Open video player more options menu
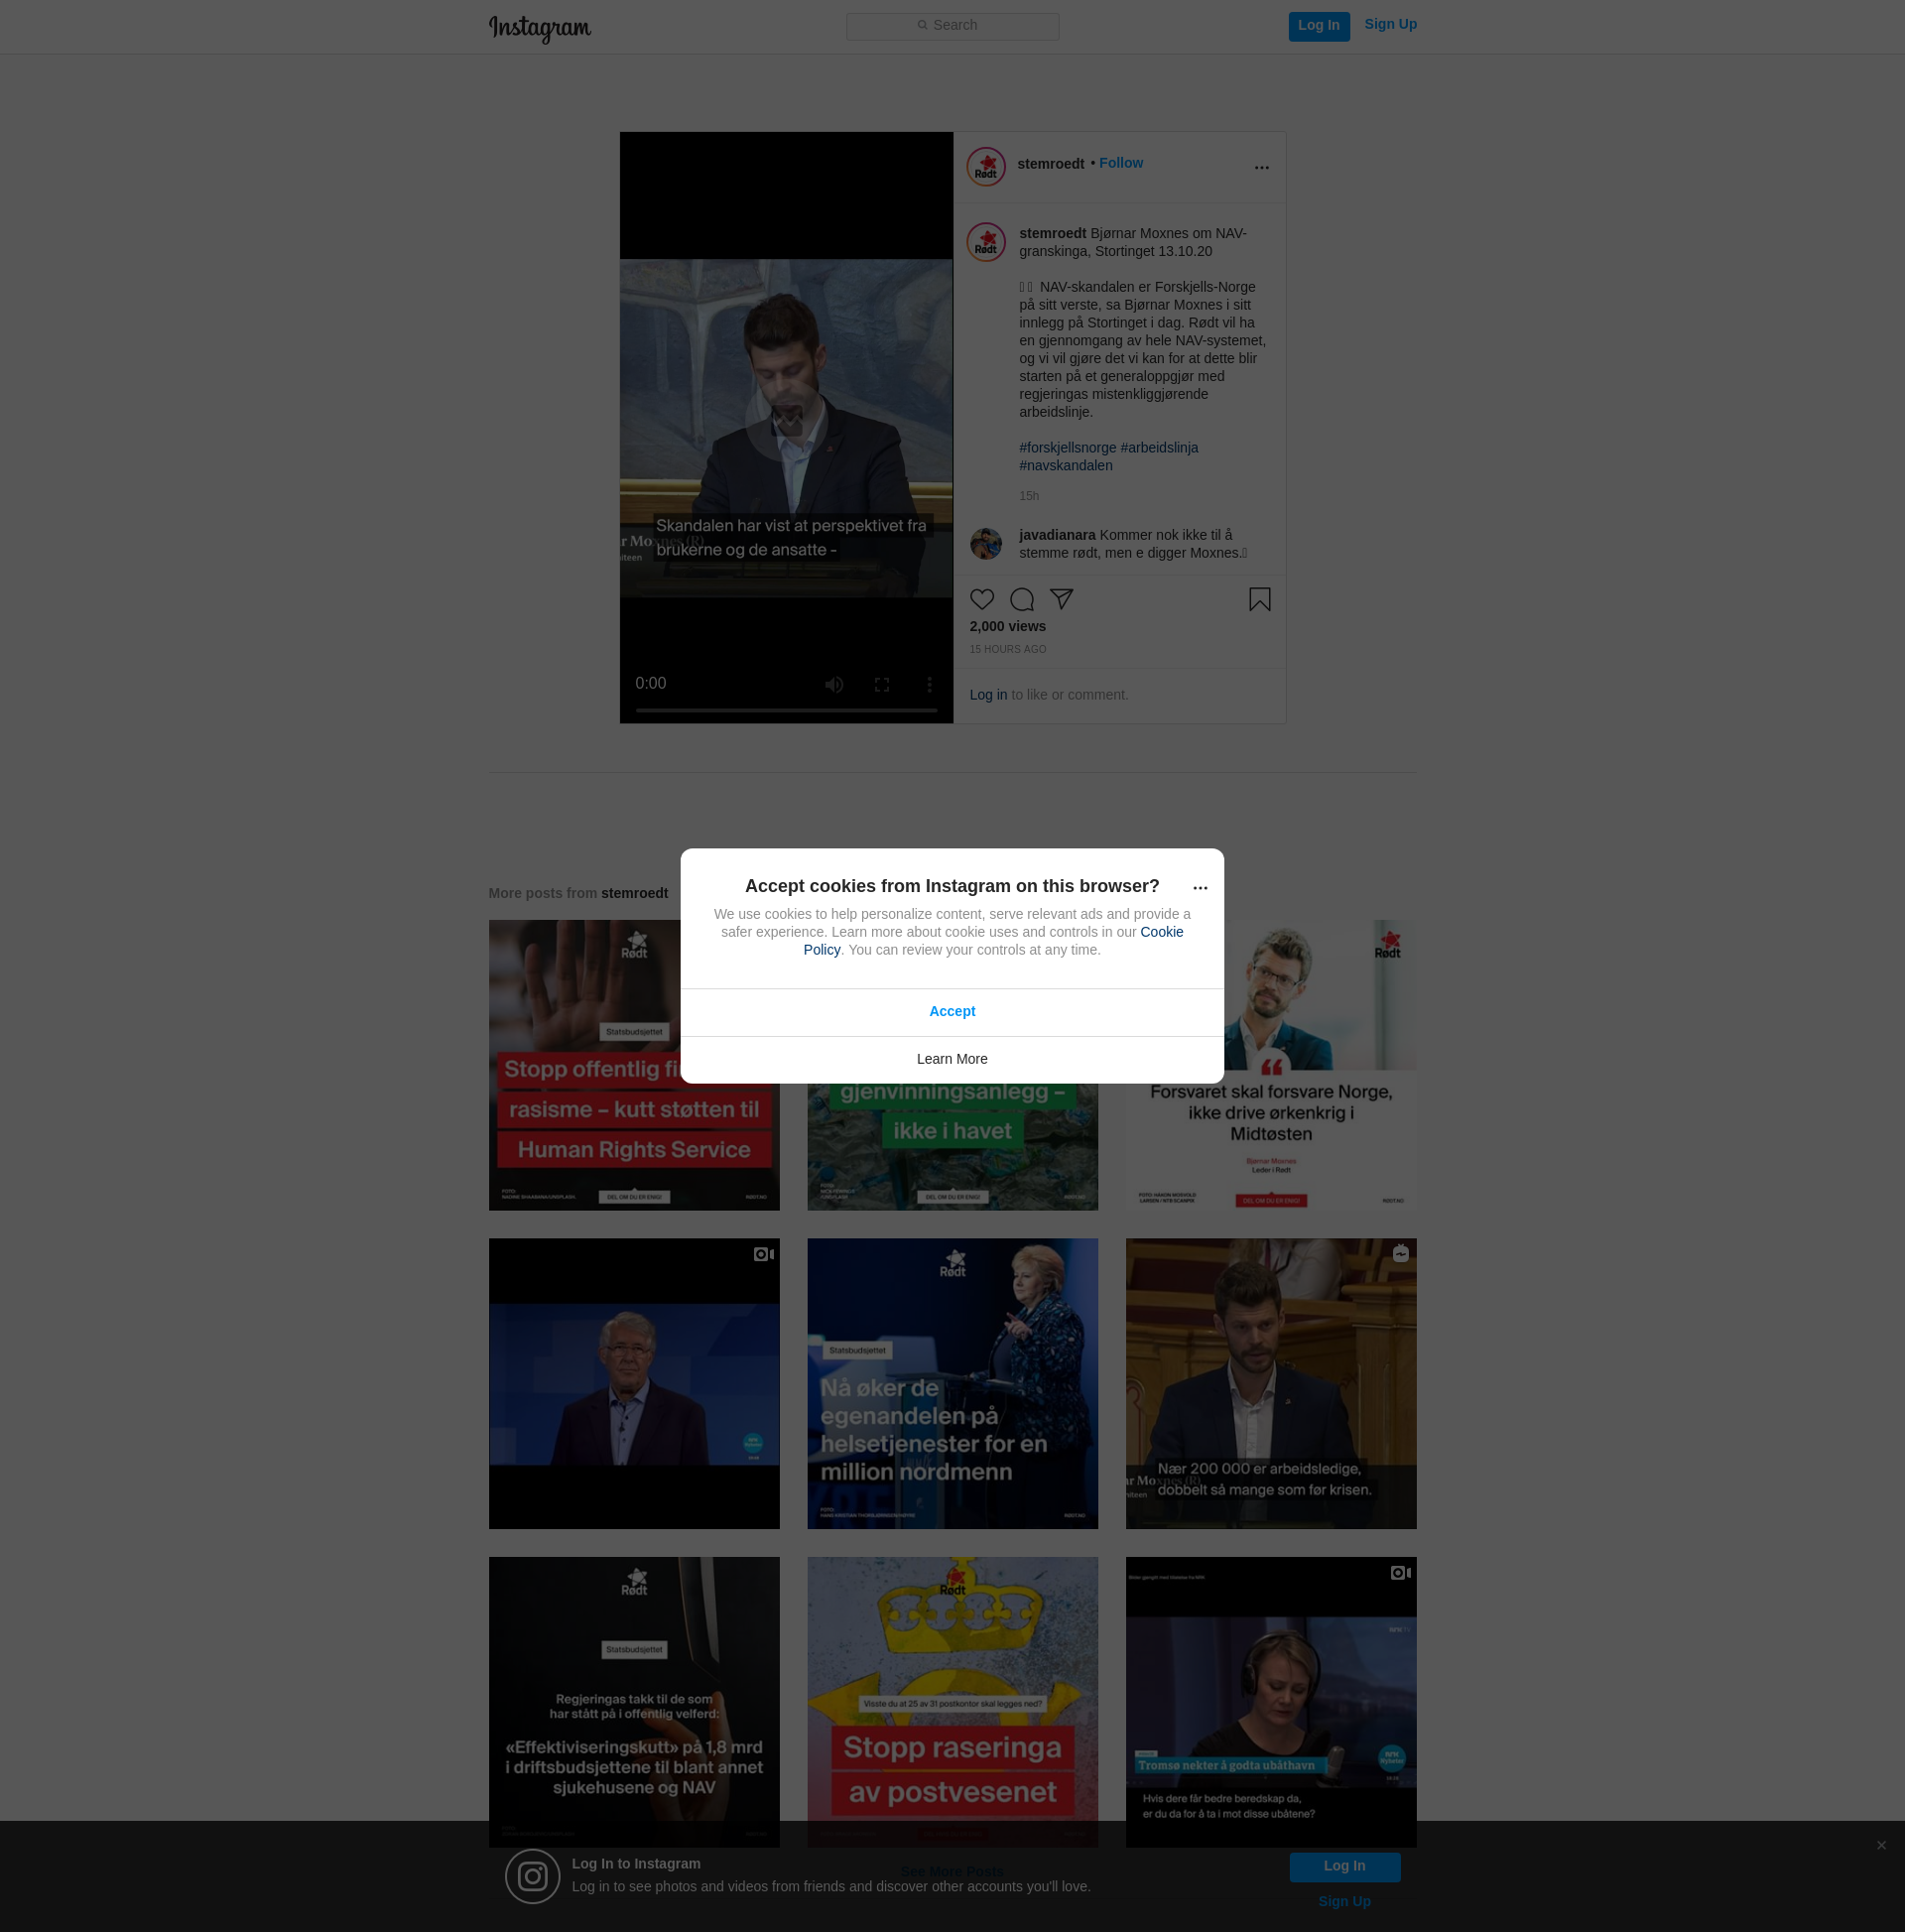 tap(929, 685)
